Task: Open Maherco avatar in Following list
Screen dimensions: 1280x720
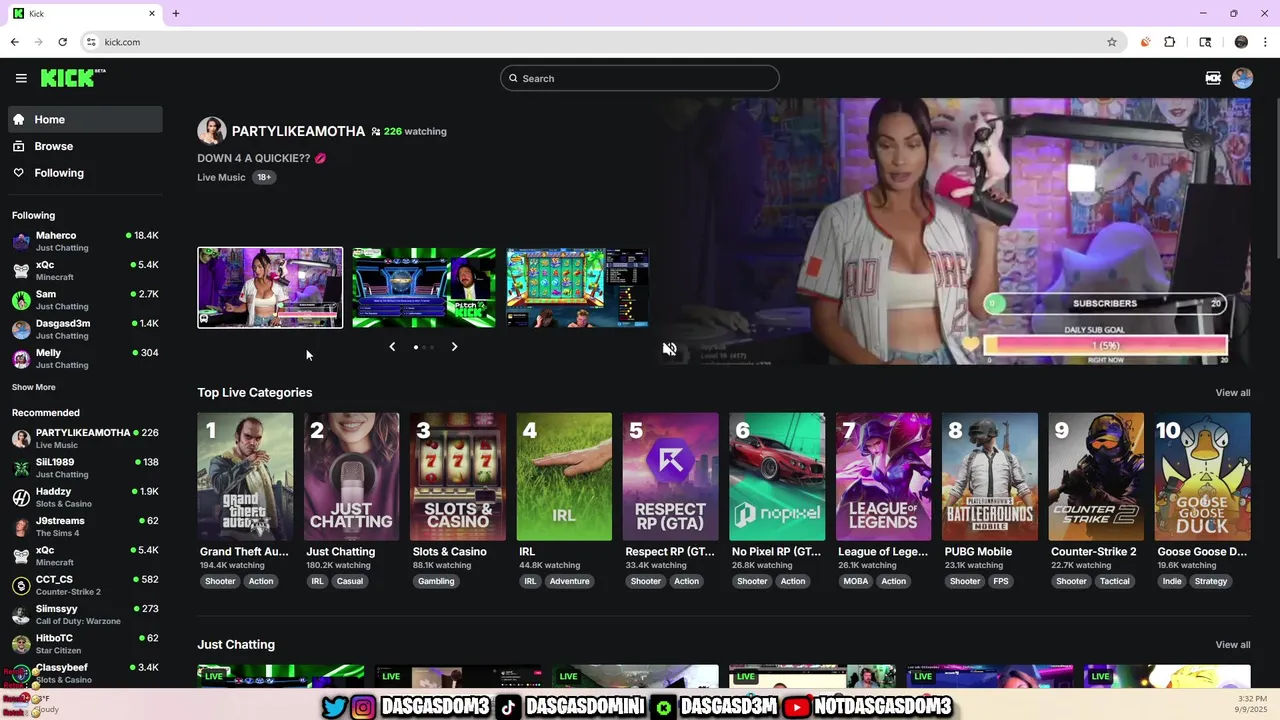Action: (21, 241)
